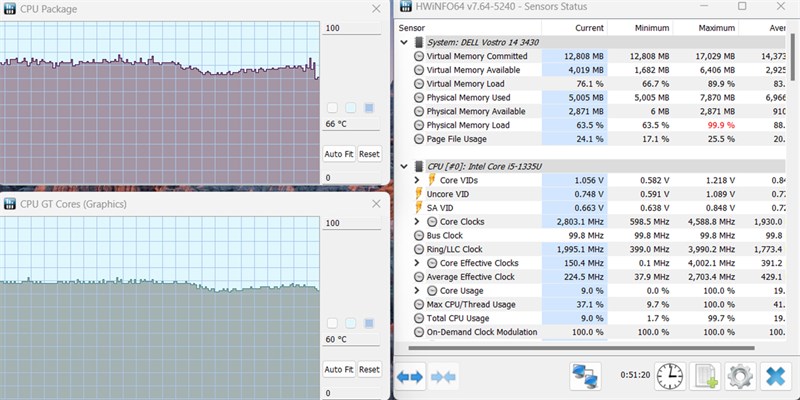Click the expand-layout blue arrows icon
800x400 pixels.
[x=410, y=377]
